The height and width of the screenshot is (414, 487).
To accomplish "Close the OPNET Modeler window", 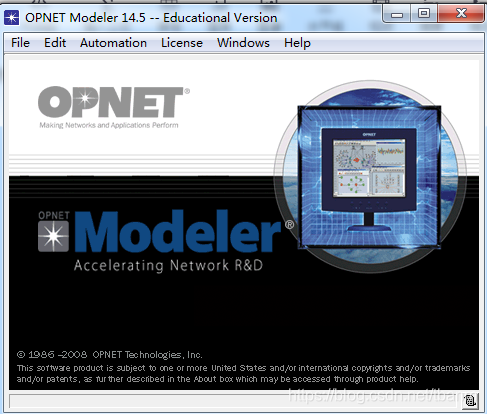I will tap(461, 14).
